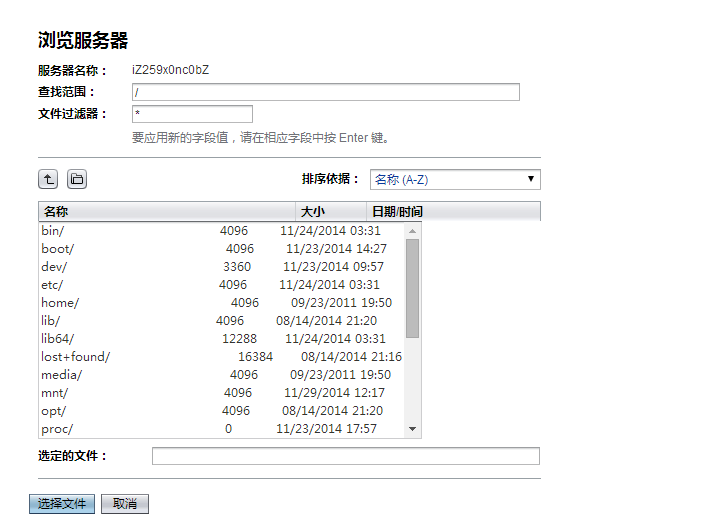This screenshot has height=528, width=701.
Task: Click the 取消 button
Action: pos(125,504)
